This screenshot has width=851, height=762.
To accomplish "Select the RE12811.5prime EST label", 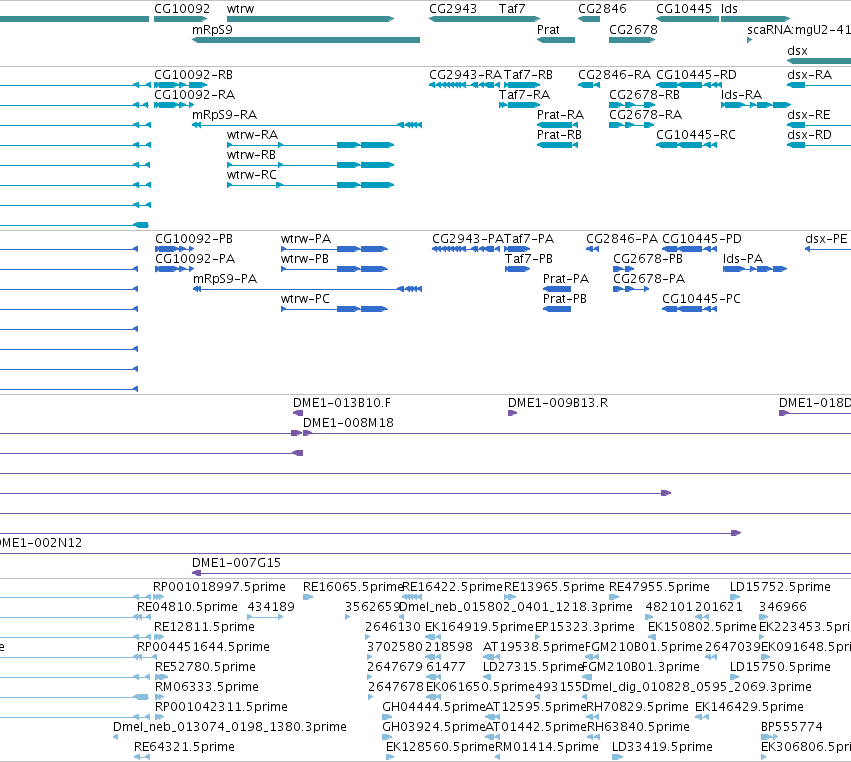I will (204, 626).
